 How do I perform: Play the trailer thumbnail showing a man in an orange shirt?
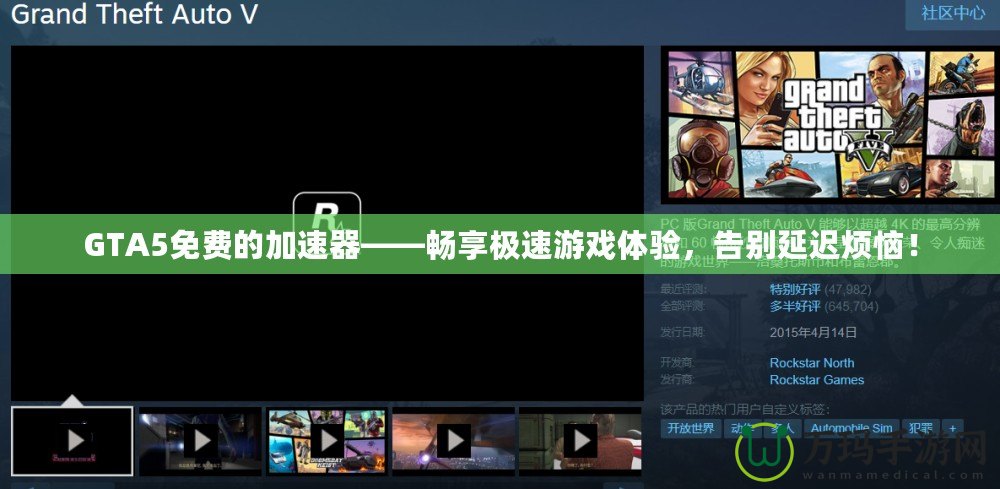[x=580, y=441]
